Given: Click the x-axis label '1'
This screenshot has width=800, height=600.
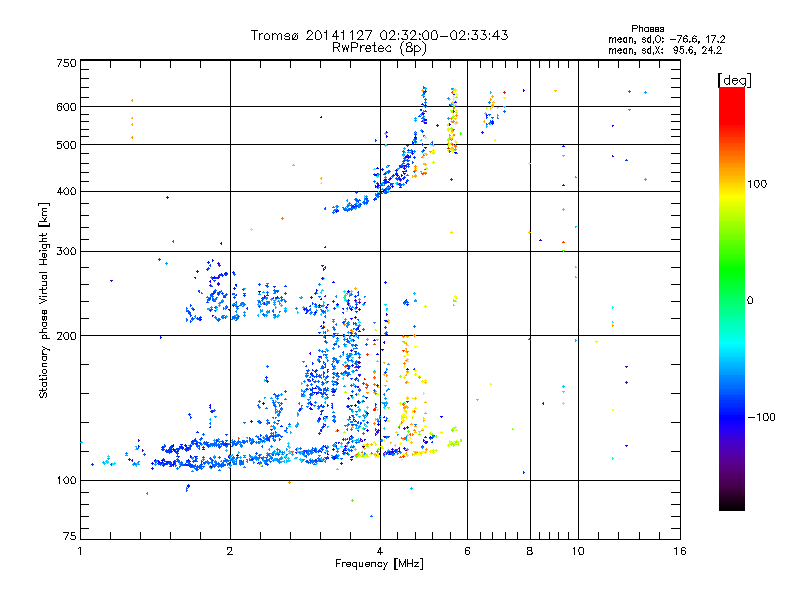Looking at the screenshot, I should (x=80, y=551).
